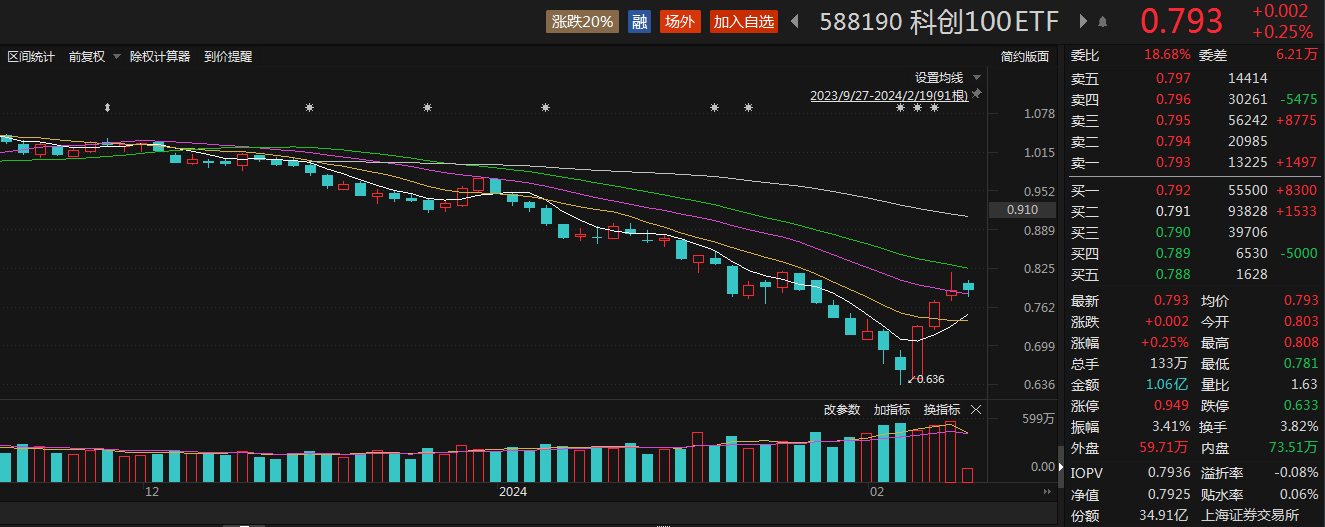The width and height of the screenshot is (1325, 527).
Task: Click the pin icon beside date range
Action: coord(977,94)
